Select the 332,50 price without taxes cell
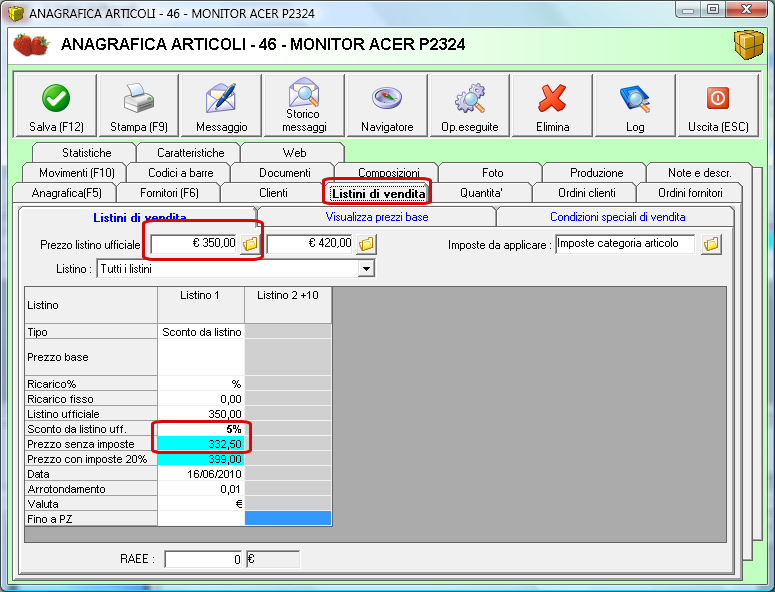The width and height of the screenshot is (775, 592). [201, 444]
